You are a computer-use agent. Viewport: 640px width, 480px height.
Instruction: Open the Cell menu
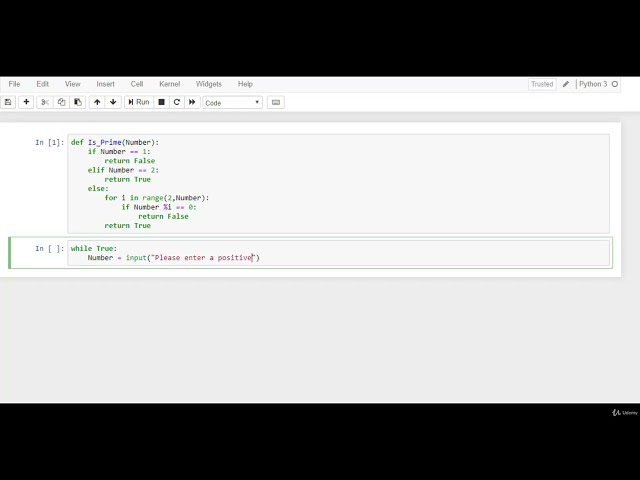pos(137,84)
